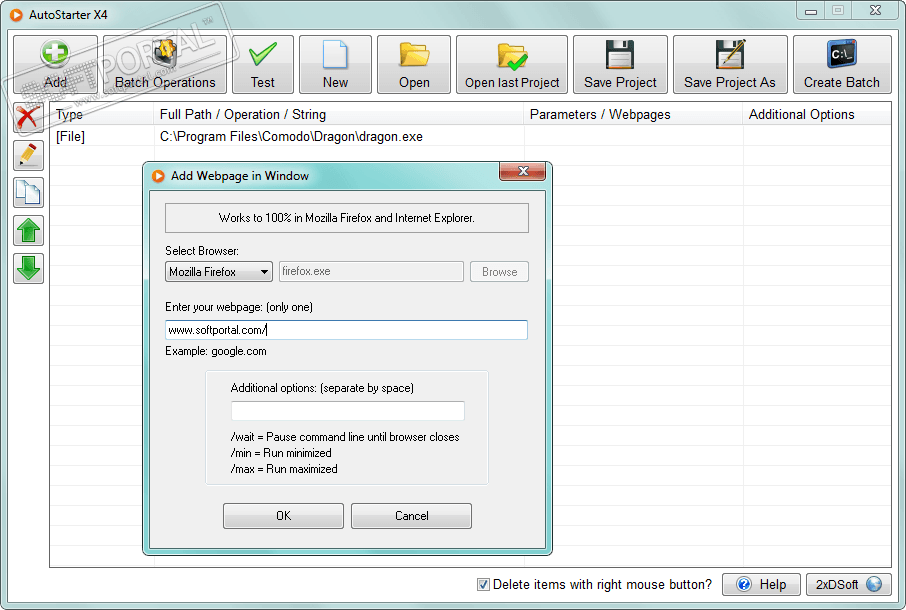Confirm dialog with OK button
The width and height of the screenshot is (906, 610).
283,516
